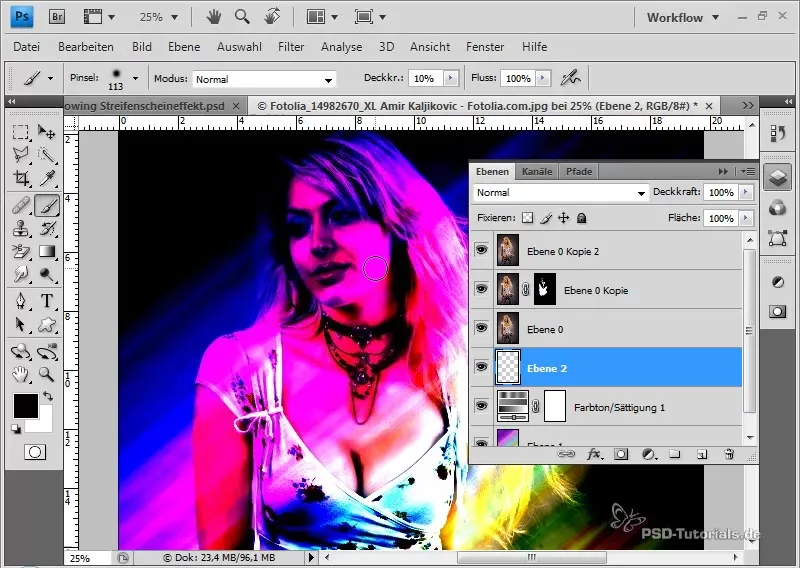Select the Gradient tool
This screenshot has width=800, height=568.
point(47,252)
